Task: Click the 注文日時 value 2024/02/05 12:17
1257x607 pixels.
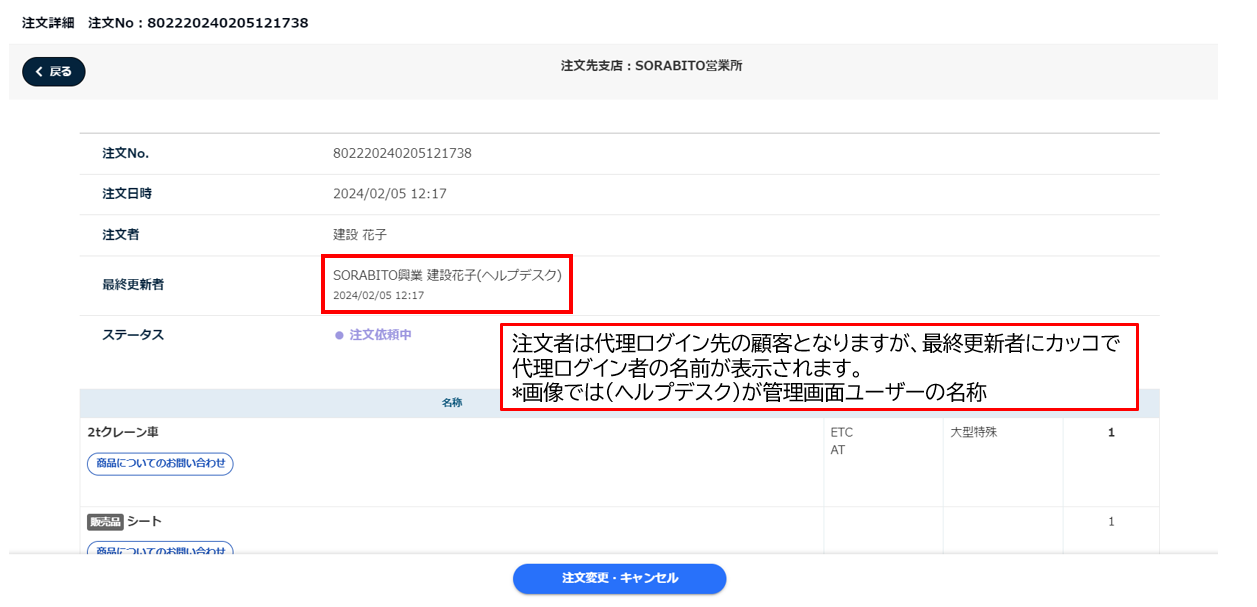Action: (389, 194)
